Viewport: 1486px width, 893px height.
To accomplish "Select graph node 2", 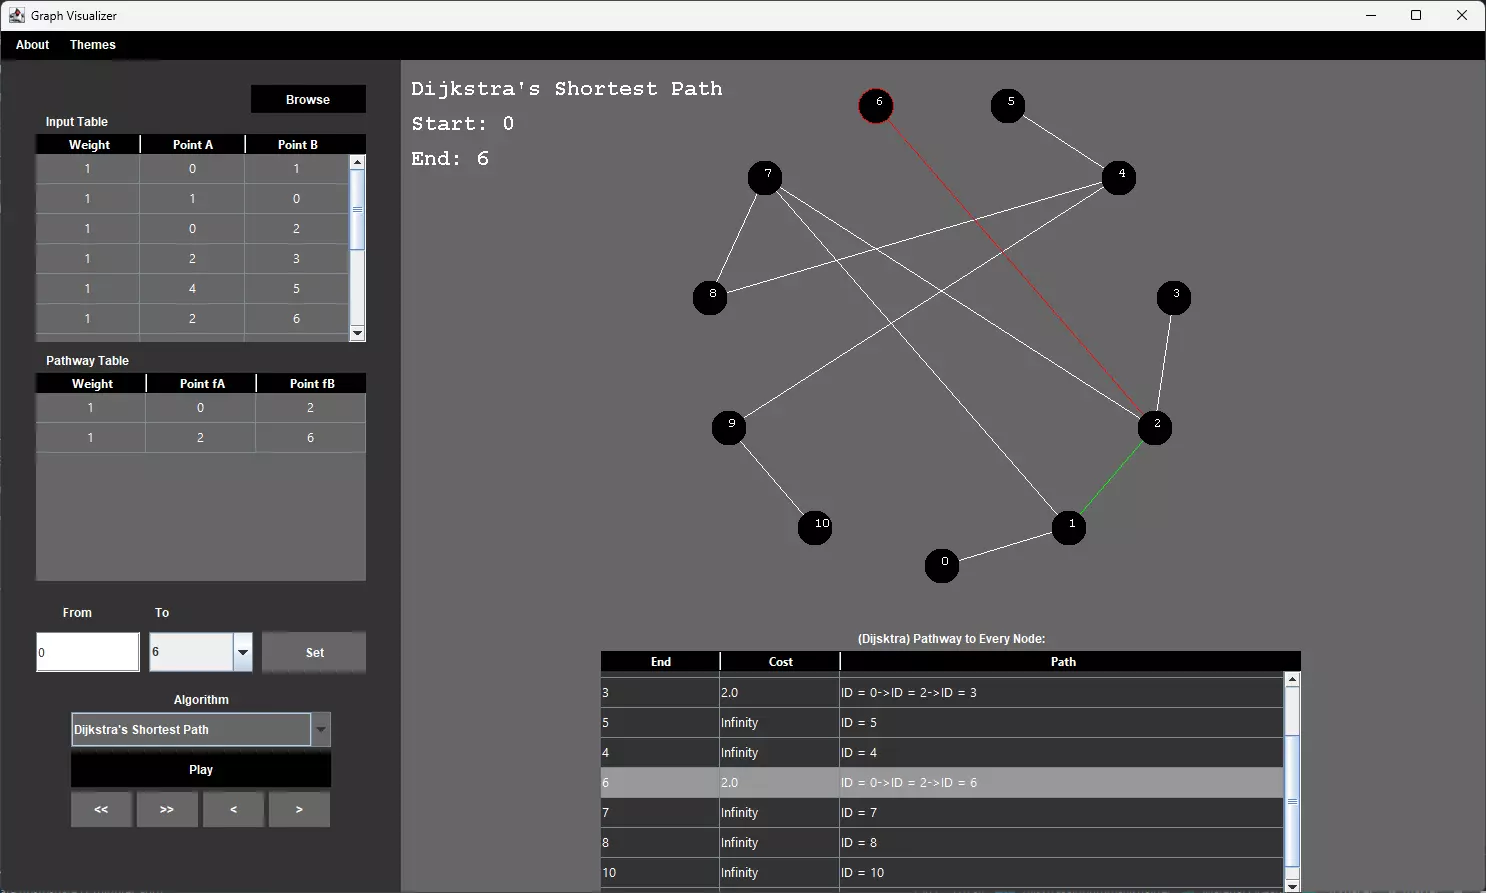I will tap(1155, 427).
